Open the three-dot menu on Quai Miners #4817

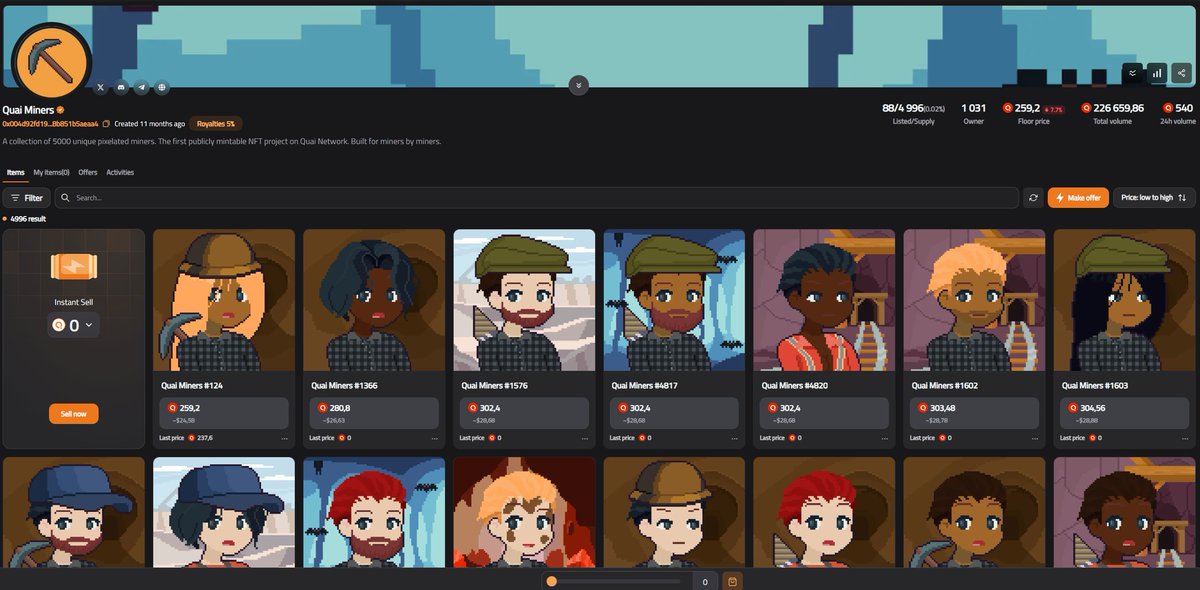tap(734, 438)
